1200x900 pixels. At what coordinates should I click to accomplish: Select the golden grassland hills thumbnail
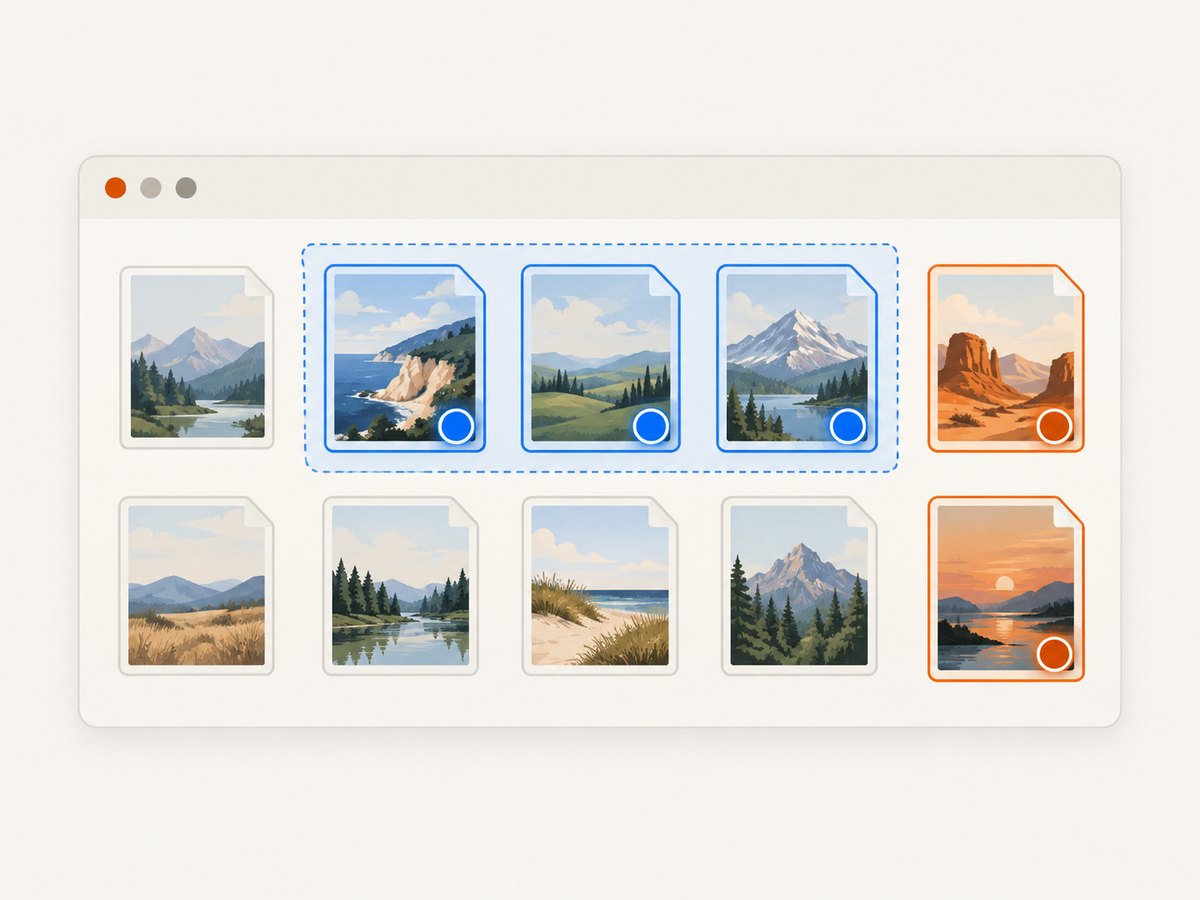click(x=197, y=586)
